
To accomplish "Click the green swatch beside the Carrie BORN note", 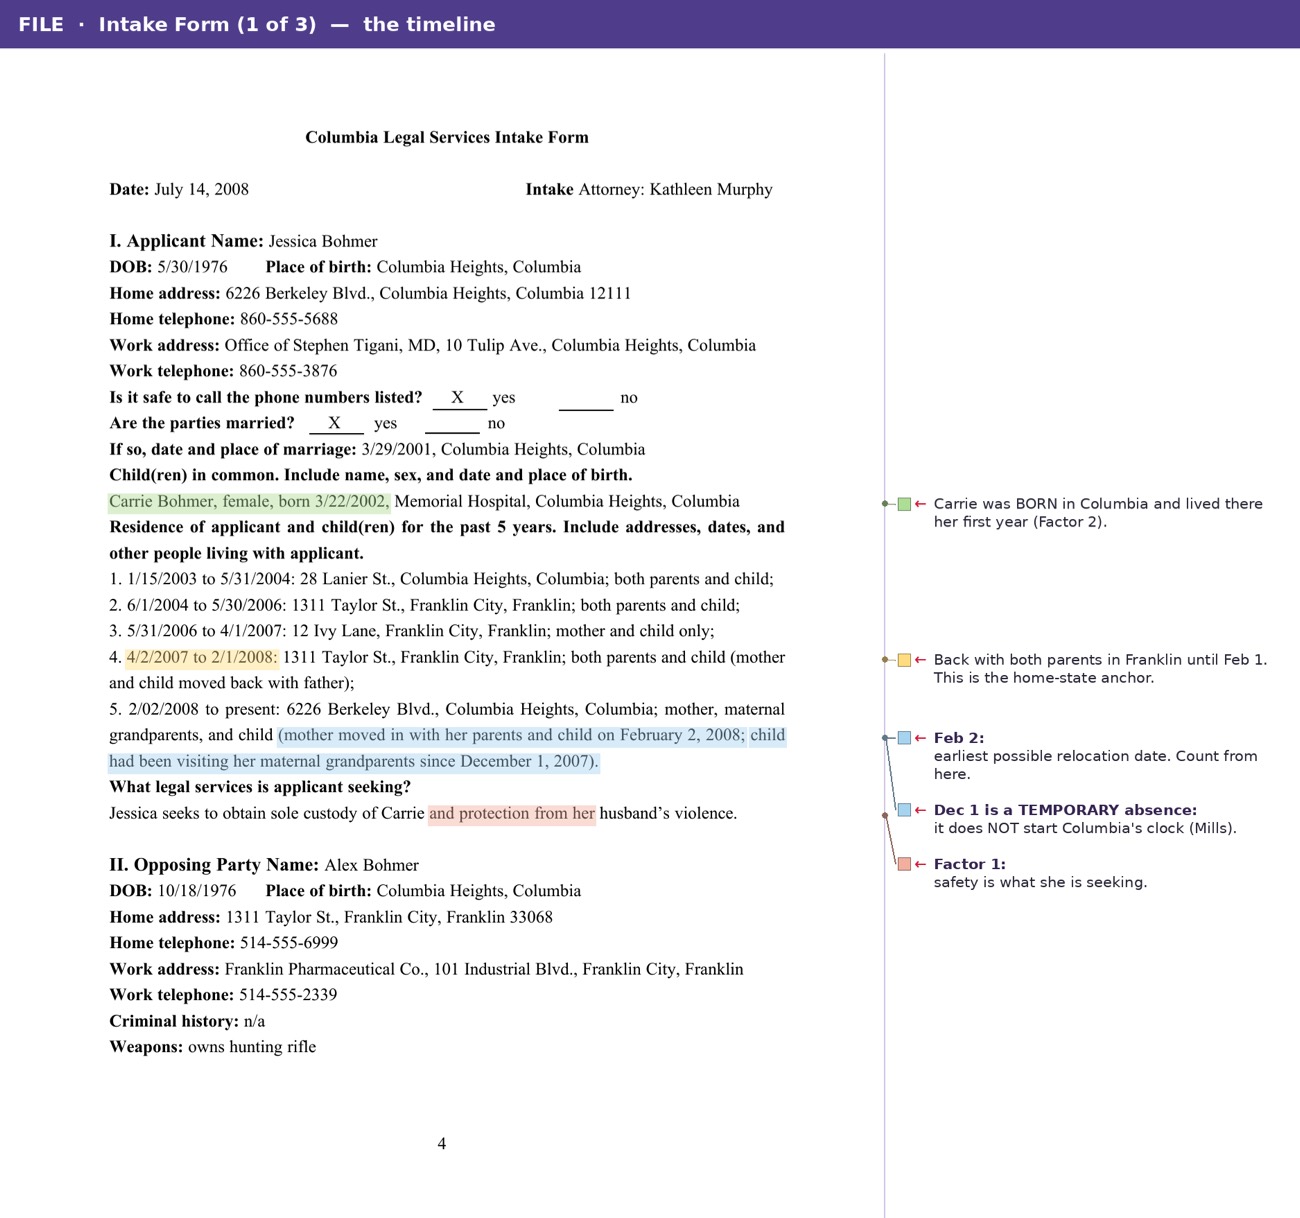I will (904, 504).
